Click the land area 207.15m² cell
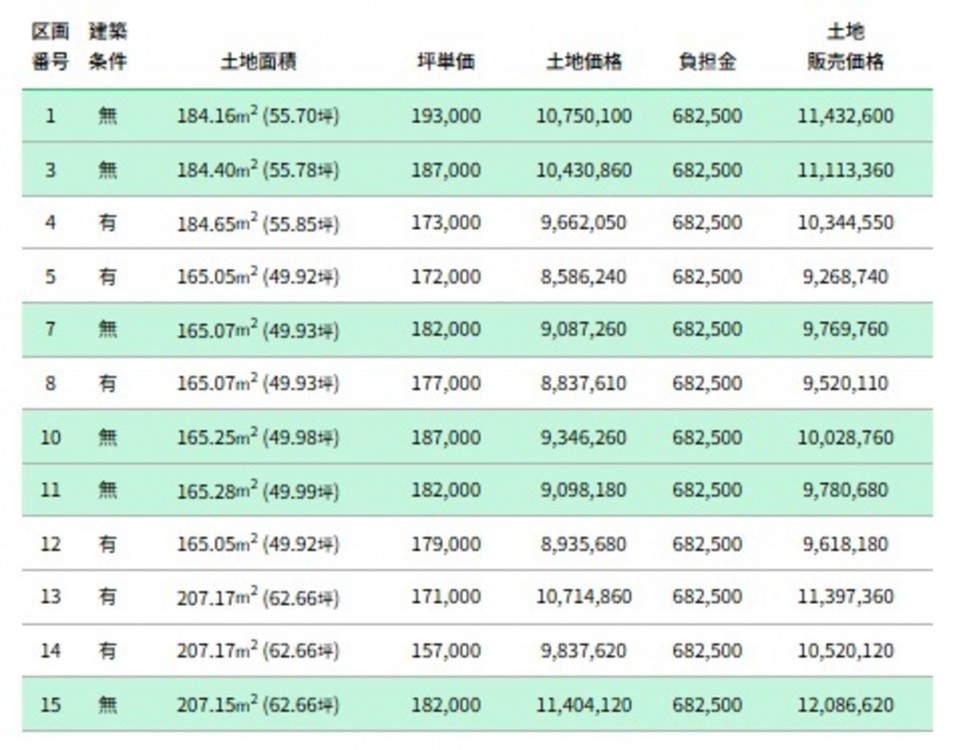Screen dimensions: 953x750 coord(258,705)
